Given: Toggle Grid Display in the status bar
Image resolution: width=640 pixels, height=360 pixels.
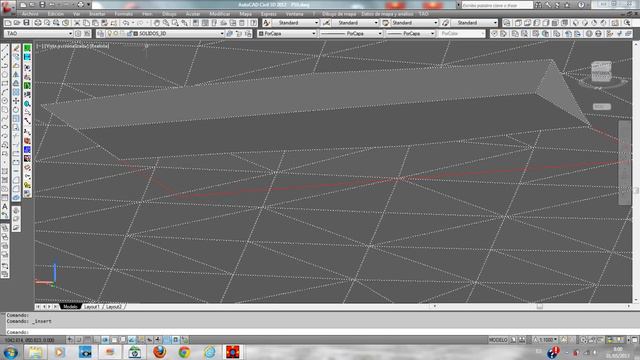Looking at the screenshot, I should (x=88, y=340).
